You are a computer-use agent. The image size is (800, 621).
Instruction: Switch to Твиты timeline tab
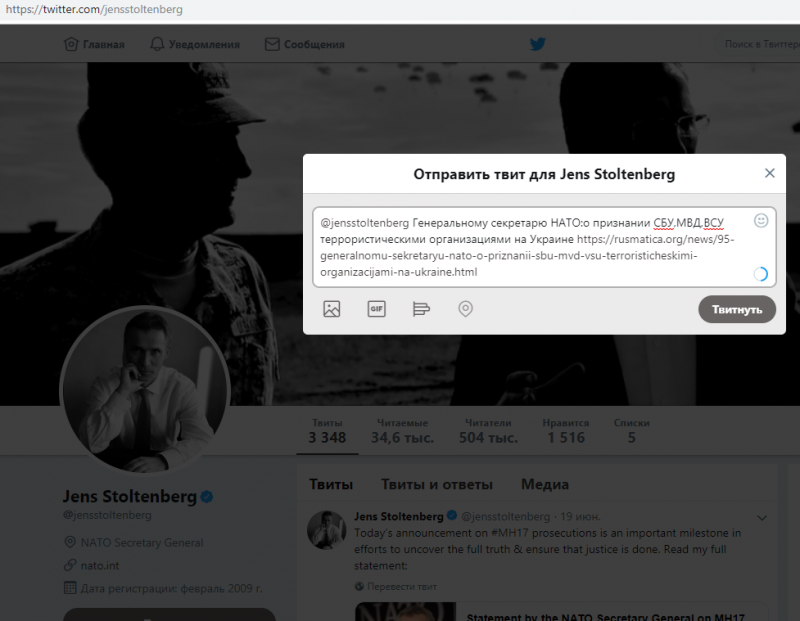coord(331,484)
